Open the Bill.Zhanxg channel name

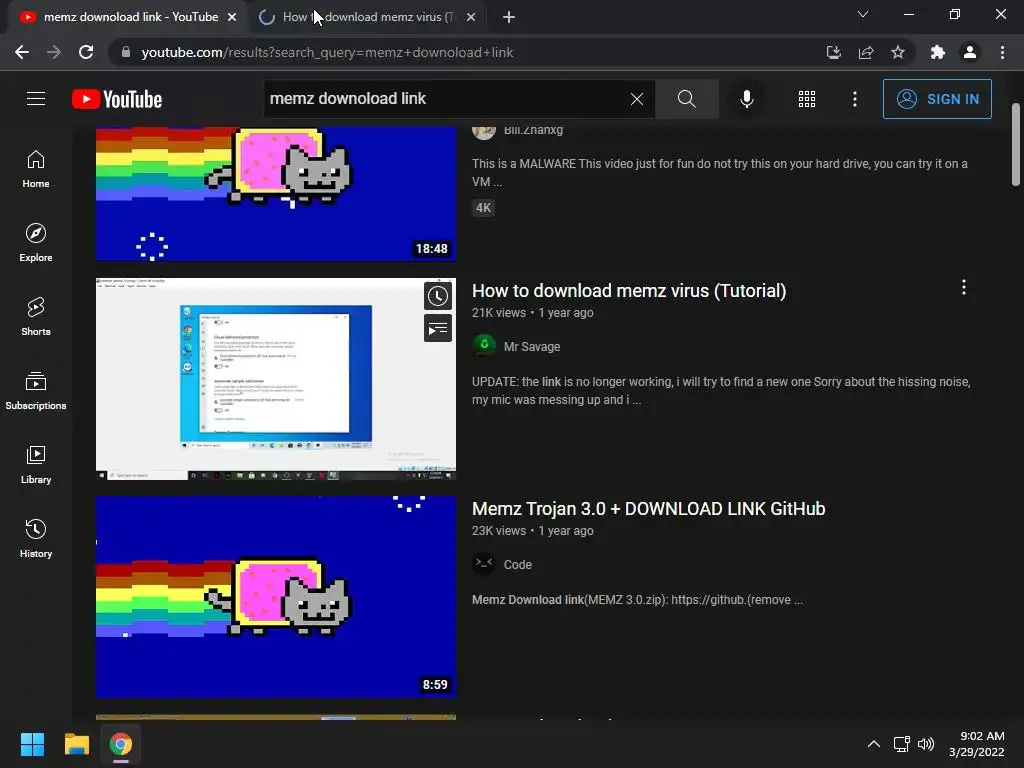click(533, 130)
